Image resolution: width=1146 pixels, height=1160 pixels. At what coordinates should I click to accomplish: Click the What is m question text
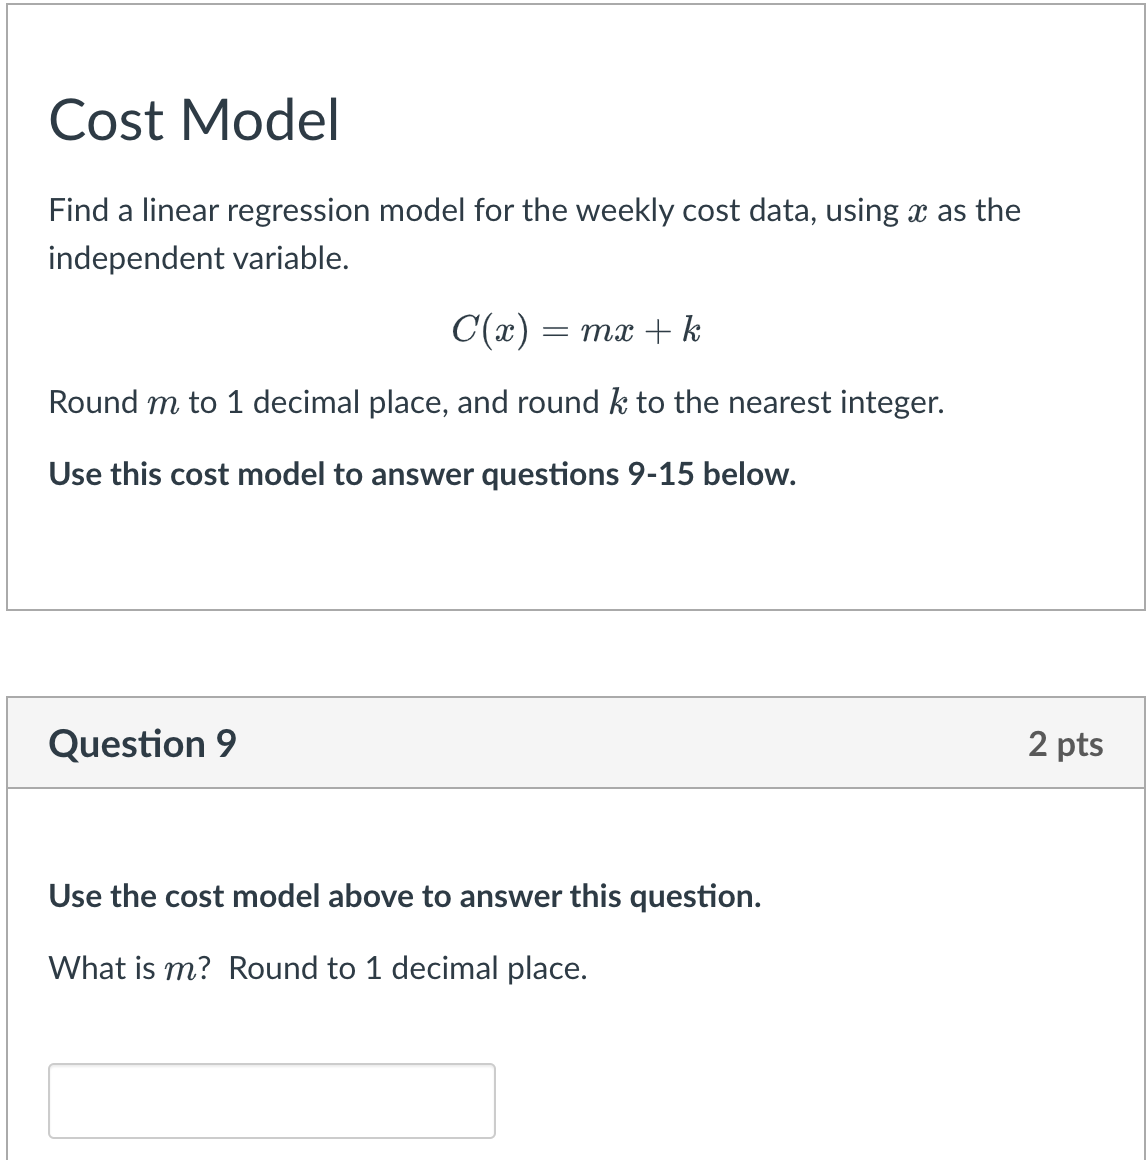pyautogui.click(x=318, y=967)
